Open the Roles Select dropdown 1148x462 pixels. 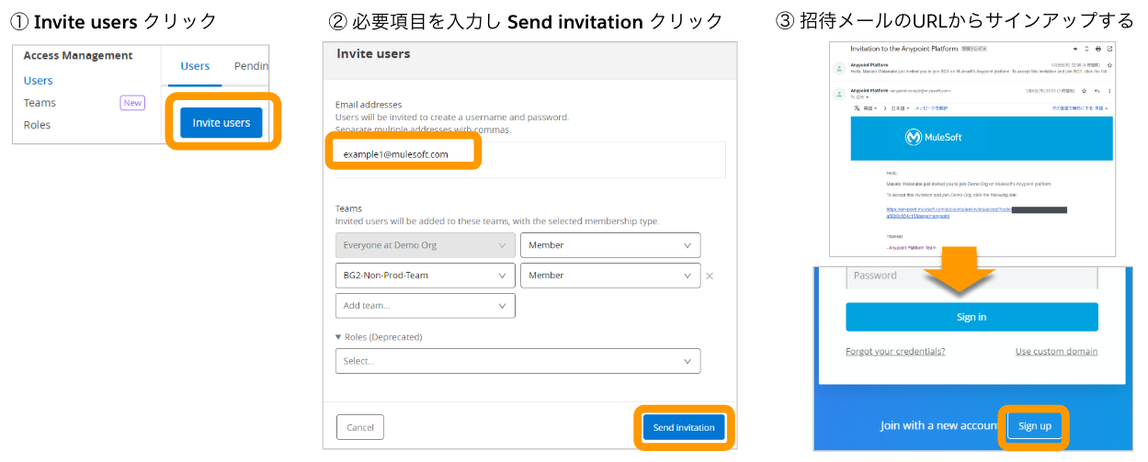coord(517,361)
